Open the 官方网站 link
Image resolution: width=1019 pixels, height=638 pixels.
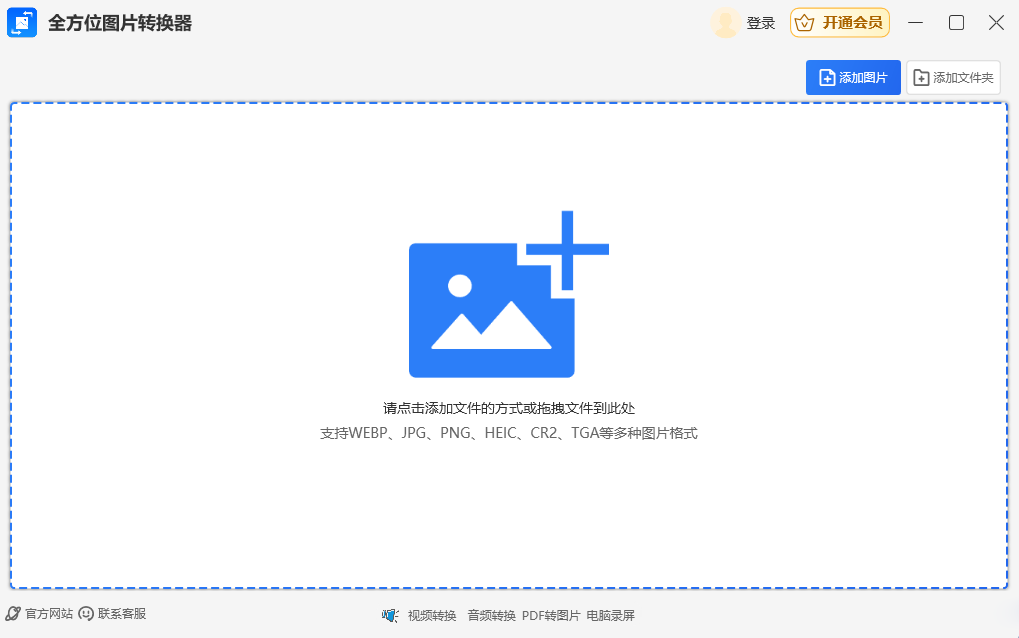tap(49, 613)
